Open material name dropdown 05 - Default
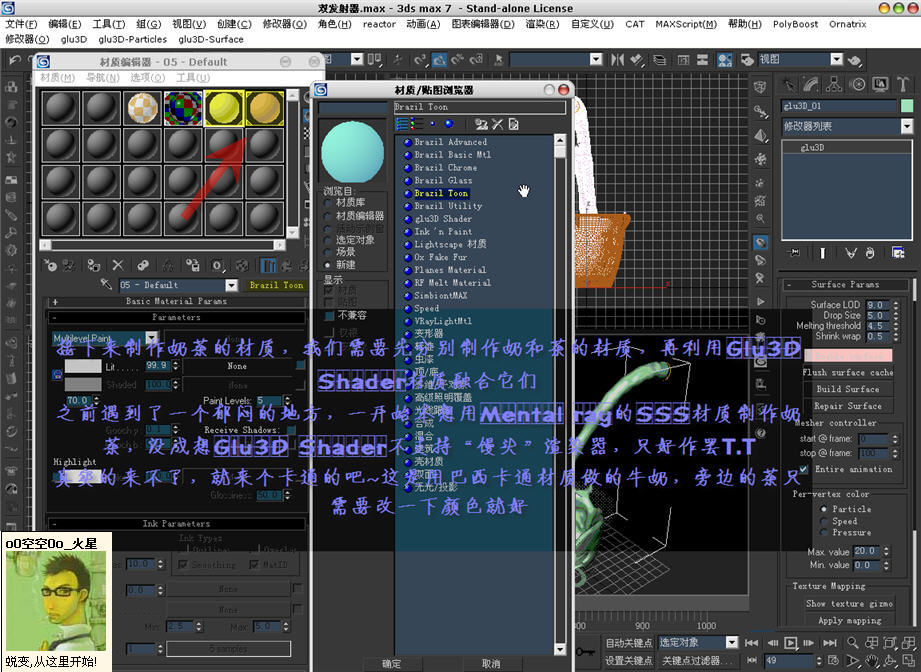 click(x=231, y=285)
